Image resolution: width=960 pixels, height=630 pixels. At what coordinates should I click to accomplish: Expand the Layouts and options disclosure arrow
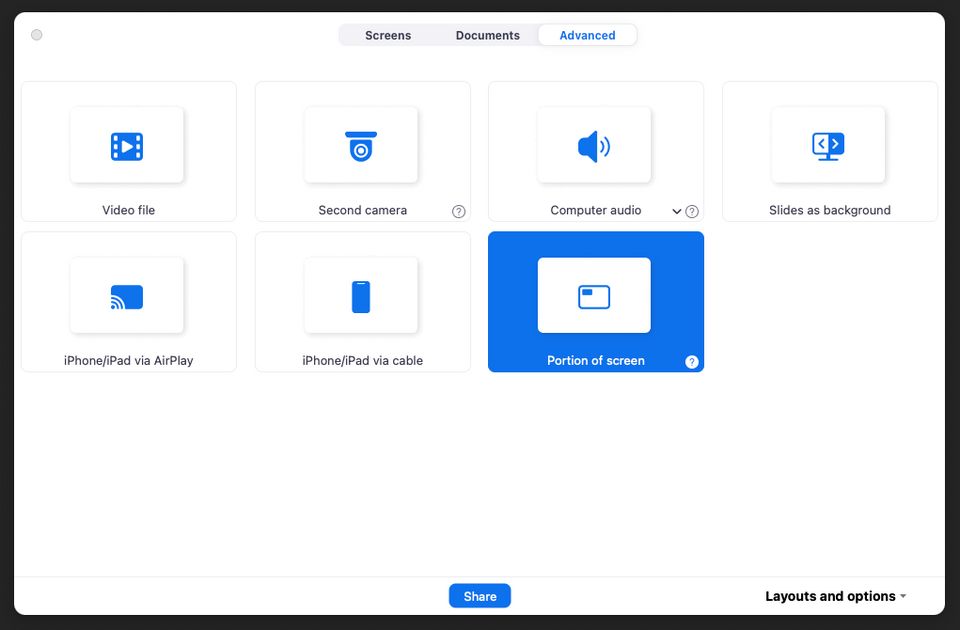(902, 595)
